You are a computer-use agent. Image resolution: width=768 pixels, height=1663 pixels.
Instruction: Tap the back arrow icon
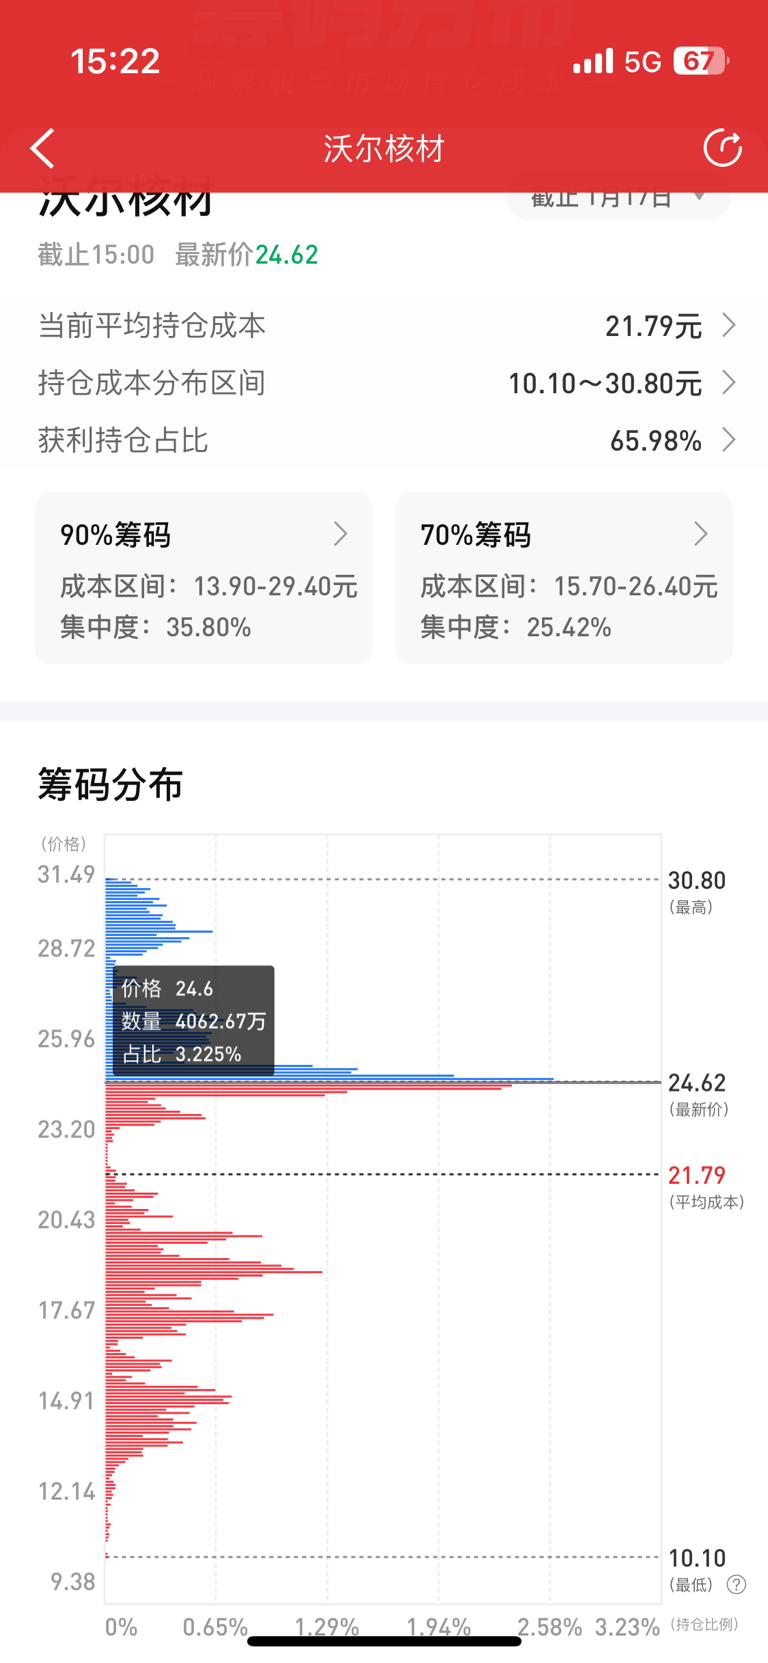pos(42,148)
